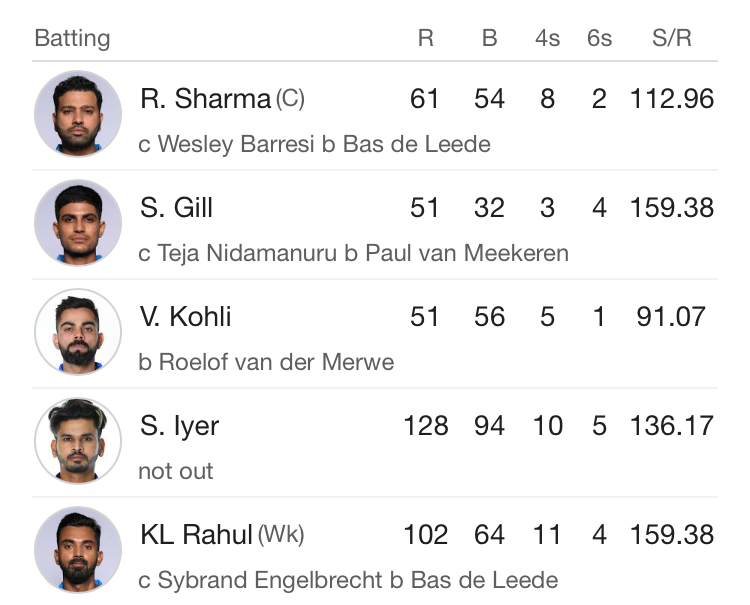
Task: Click Kohli's dismissal Roelof van der Merwe
Action: (276, 362)
